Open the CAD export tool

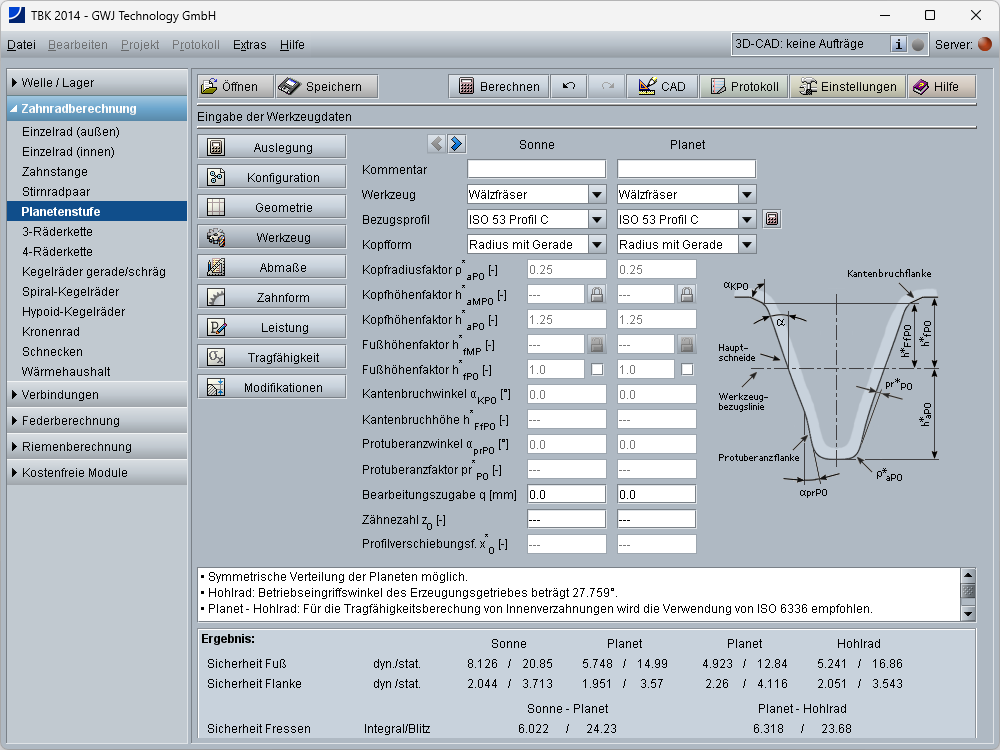661,87
